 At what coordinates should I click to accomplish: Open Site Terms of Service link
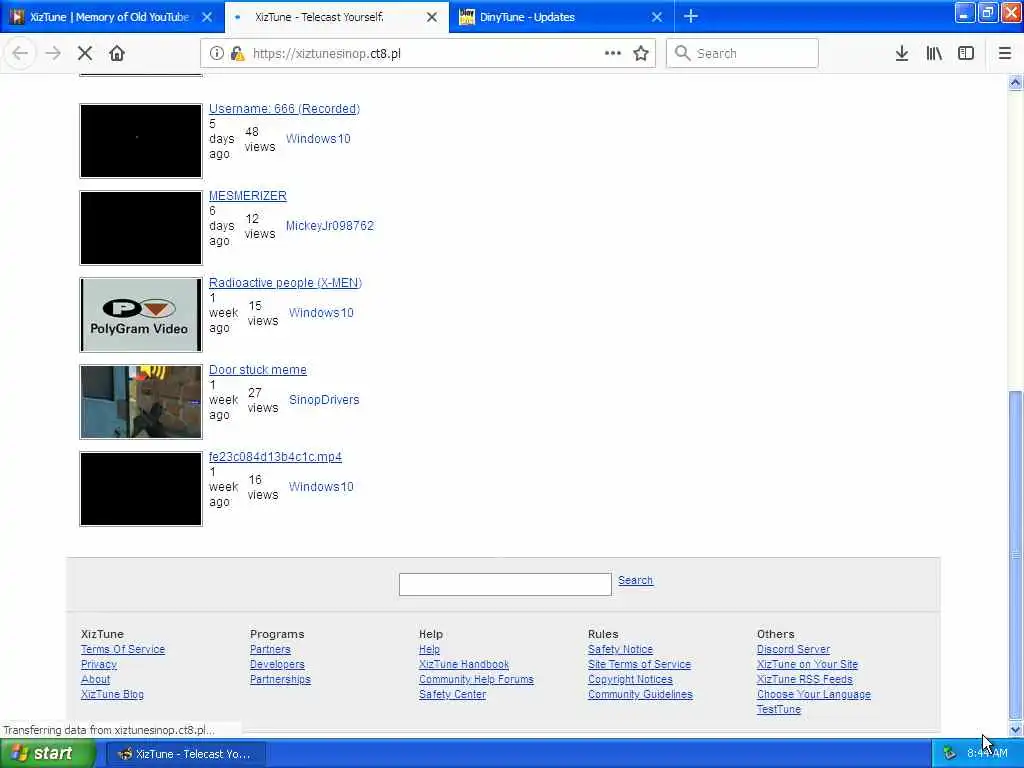(x=639, y=664)
